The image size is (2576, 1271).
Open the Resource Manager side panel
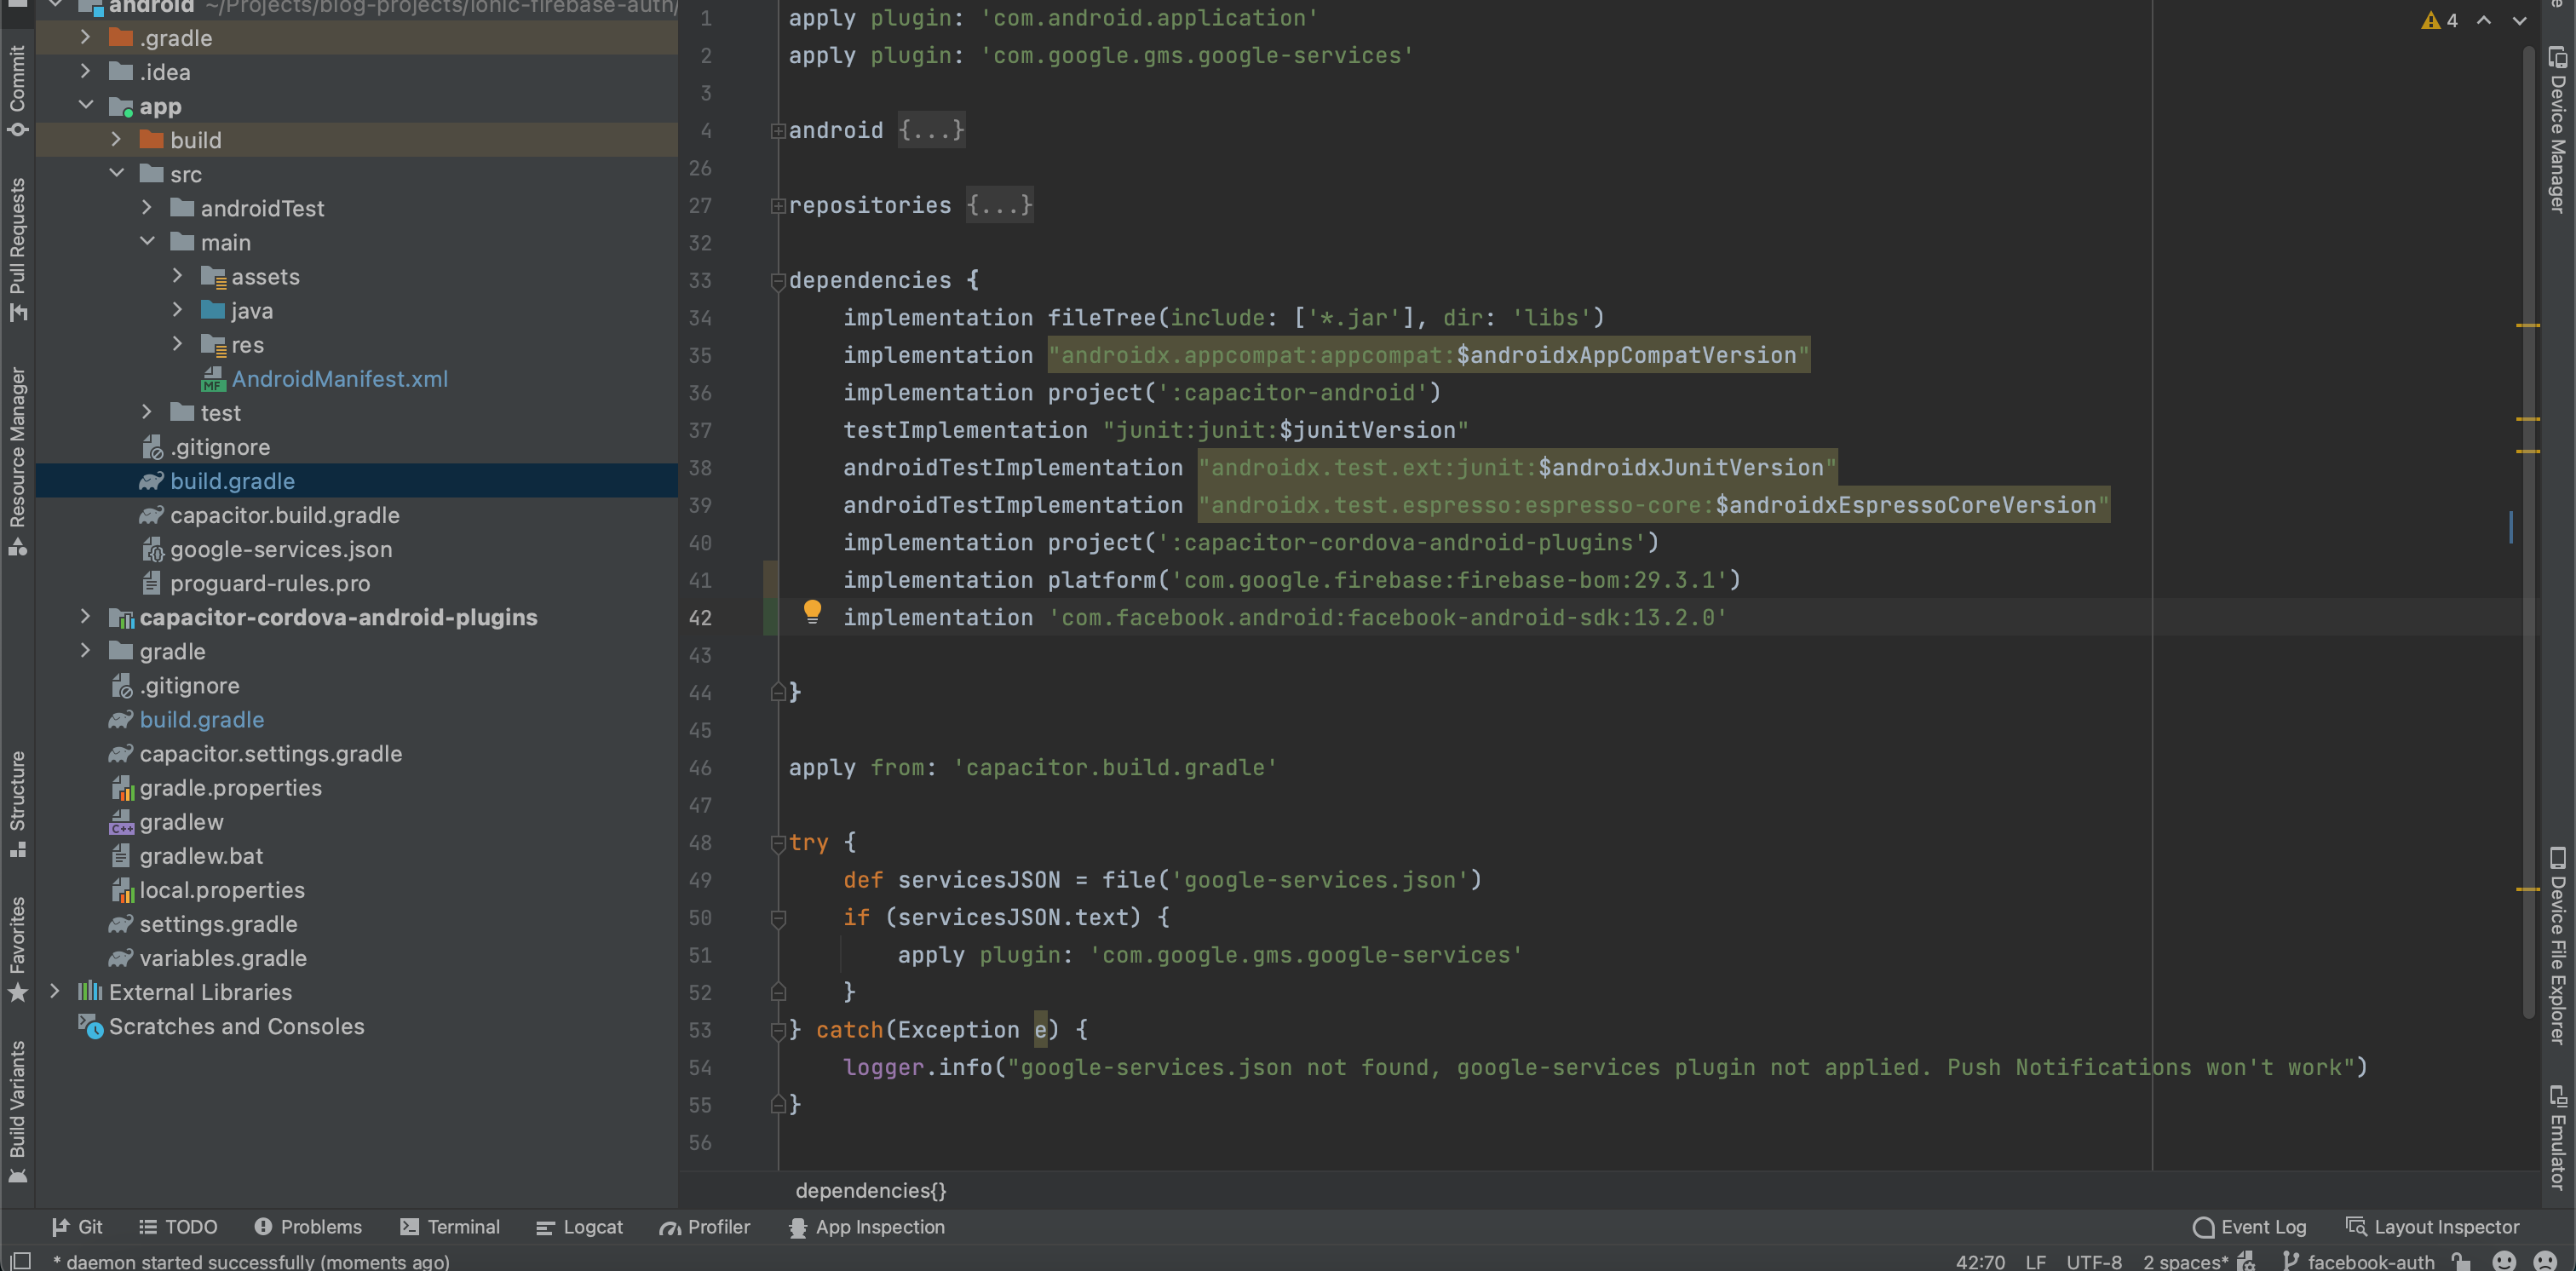[17, 461]
